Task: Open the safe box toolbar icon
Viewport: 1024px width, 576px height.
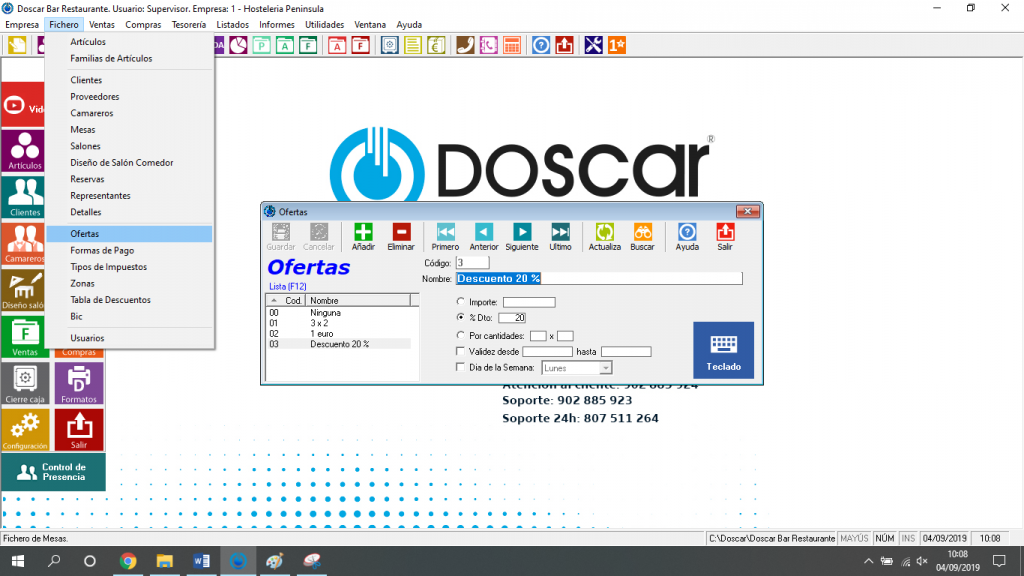Action: (390, 45)
